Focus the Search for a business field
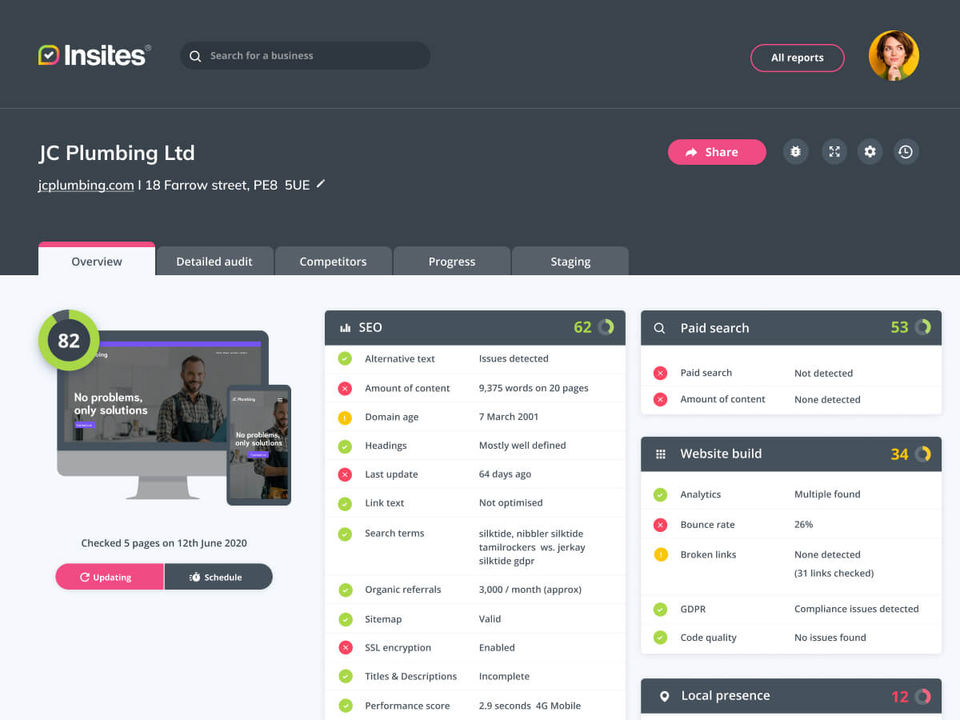 click(x=305, y=56)
